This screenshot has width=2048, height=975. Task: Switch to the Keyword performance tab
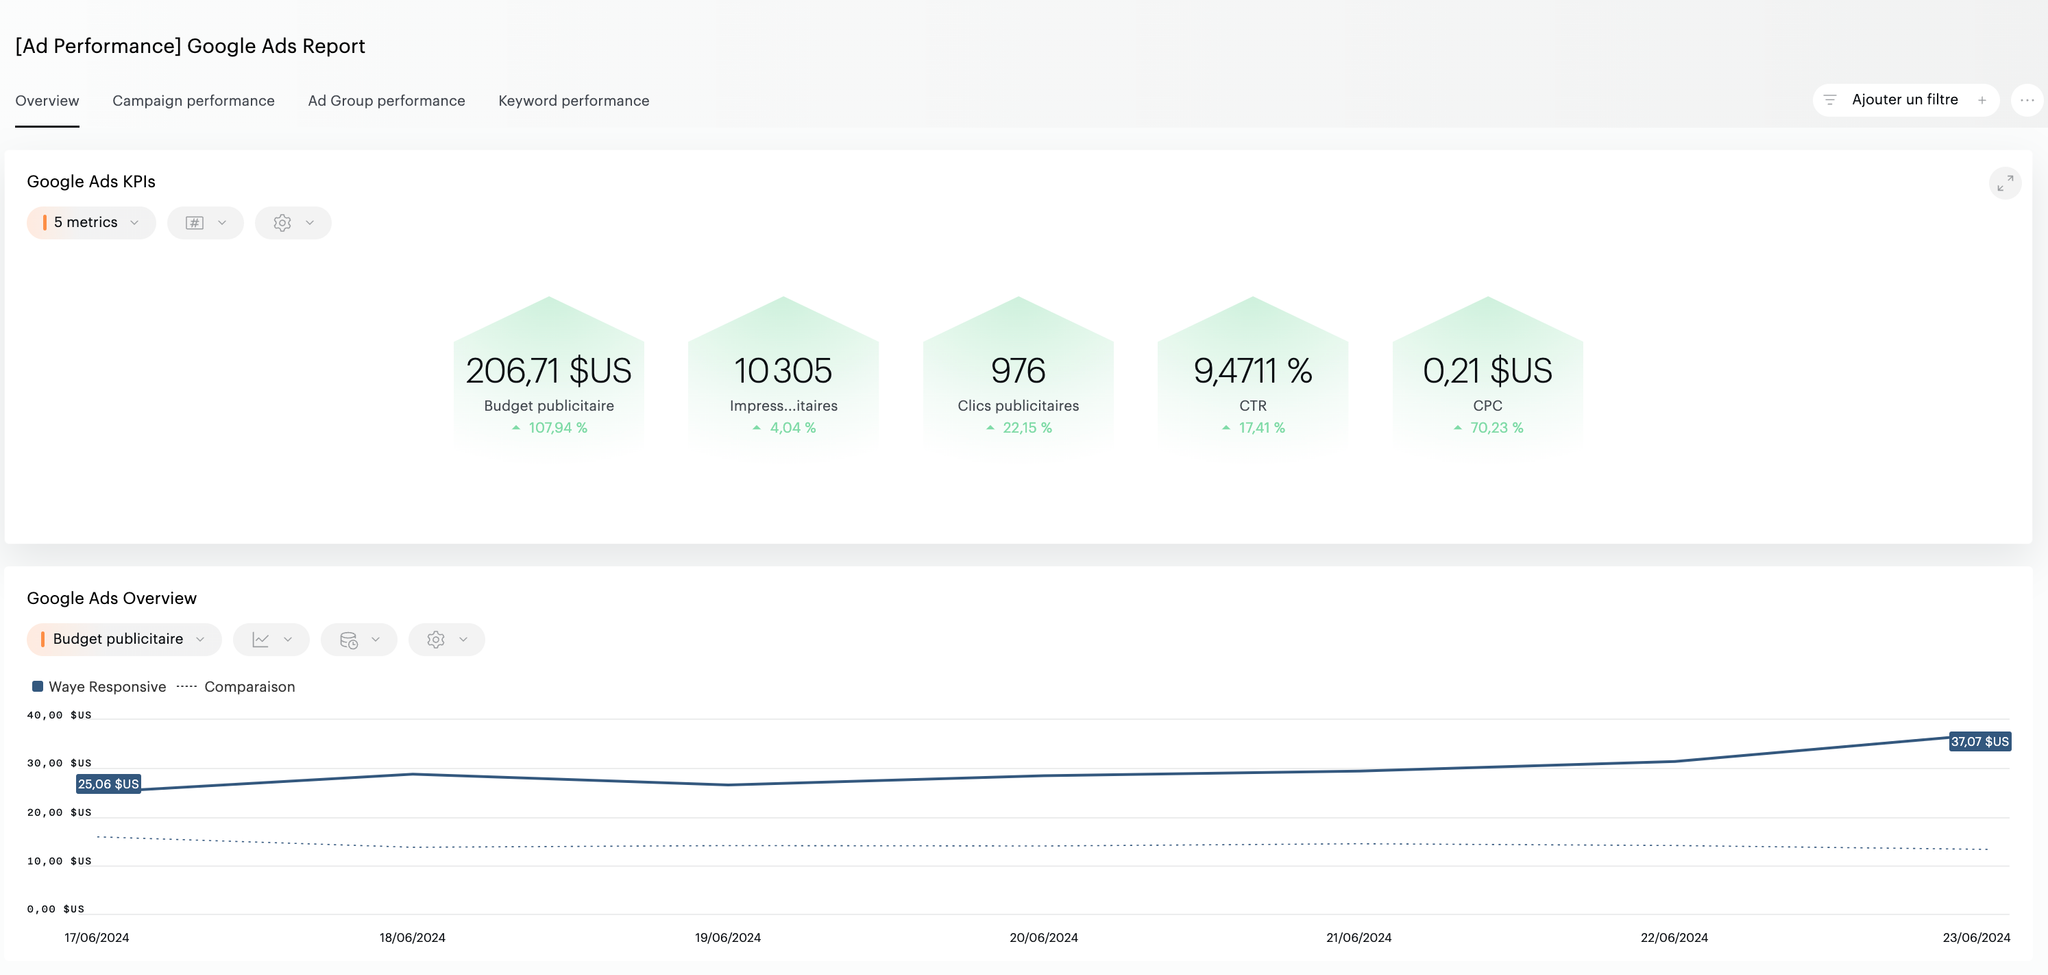tap(574, 101)
